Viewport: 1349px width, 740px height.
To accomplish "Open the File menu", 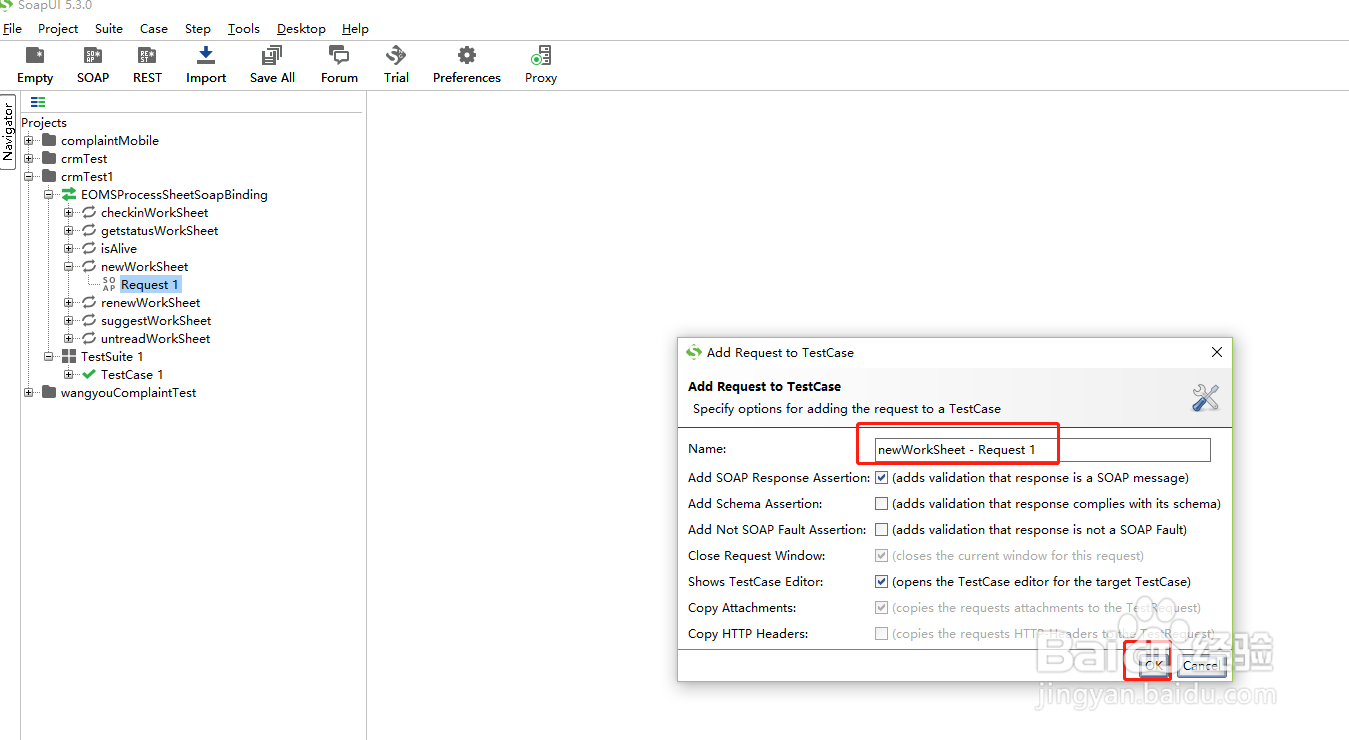I will (x=12, y=29).
